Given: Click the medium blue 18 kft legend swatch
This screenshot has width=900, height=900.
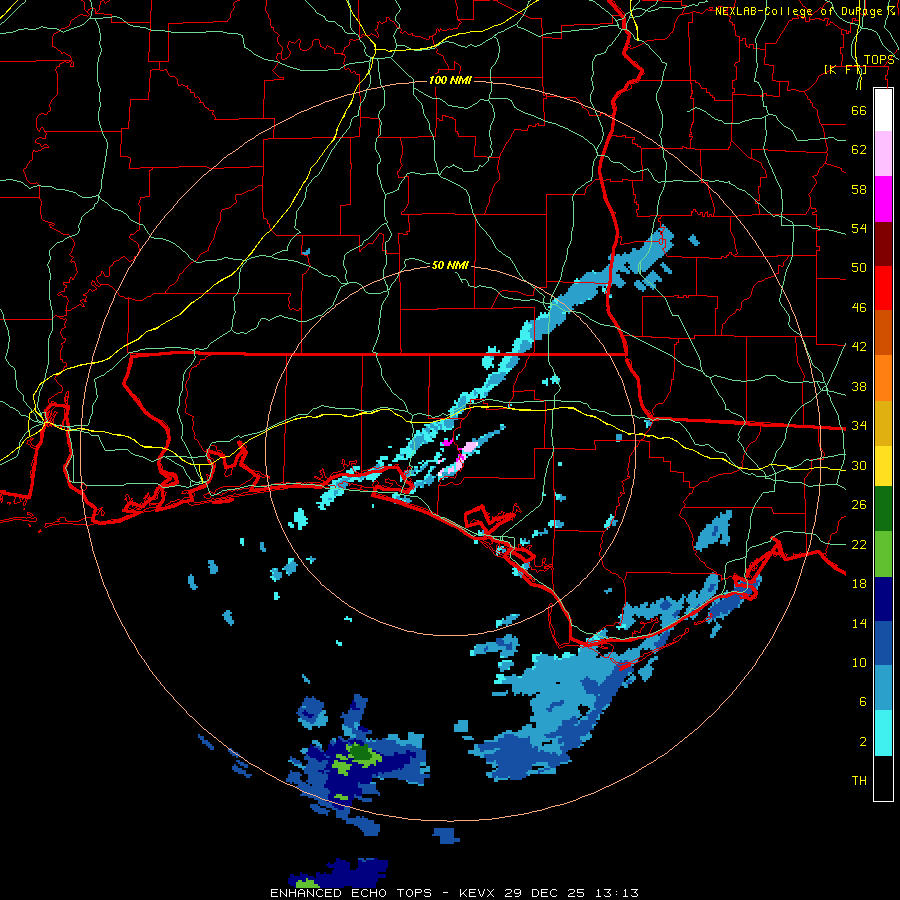Looking at the screenshot, I should tap(883, 643).
